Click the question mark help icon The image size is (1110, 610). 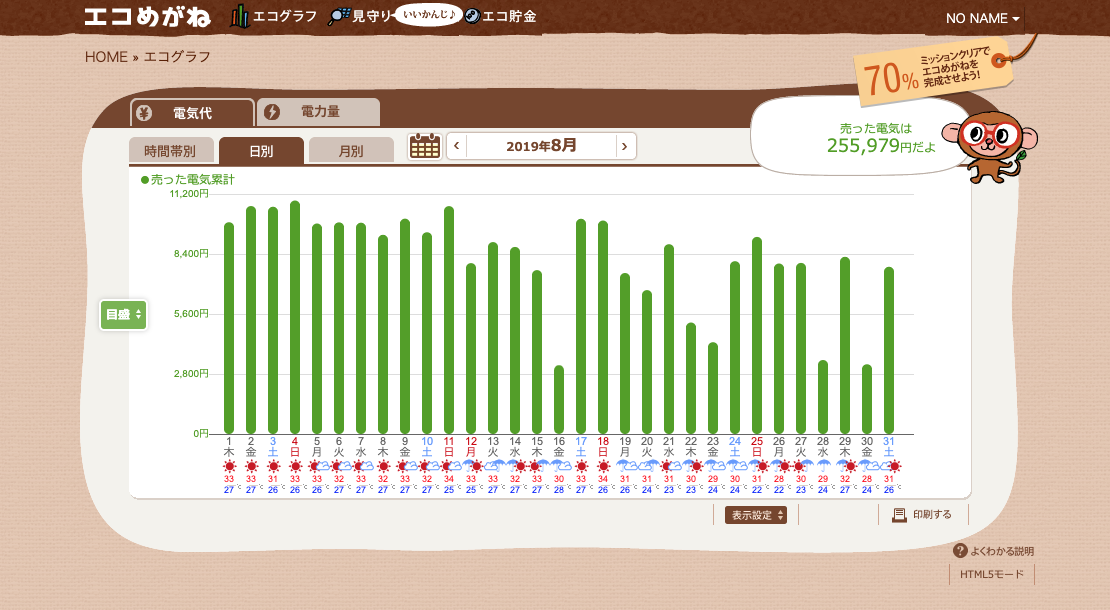click(960, 551)
